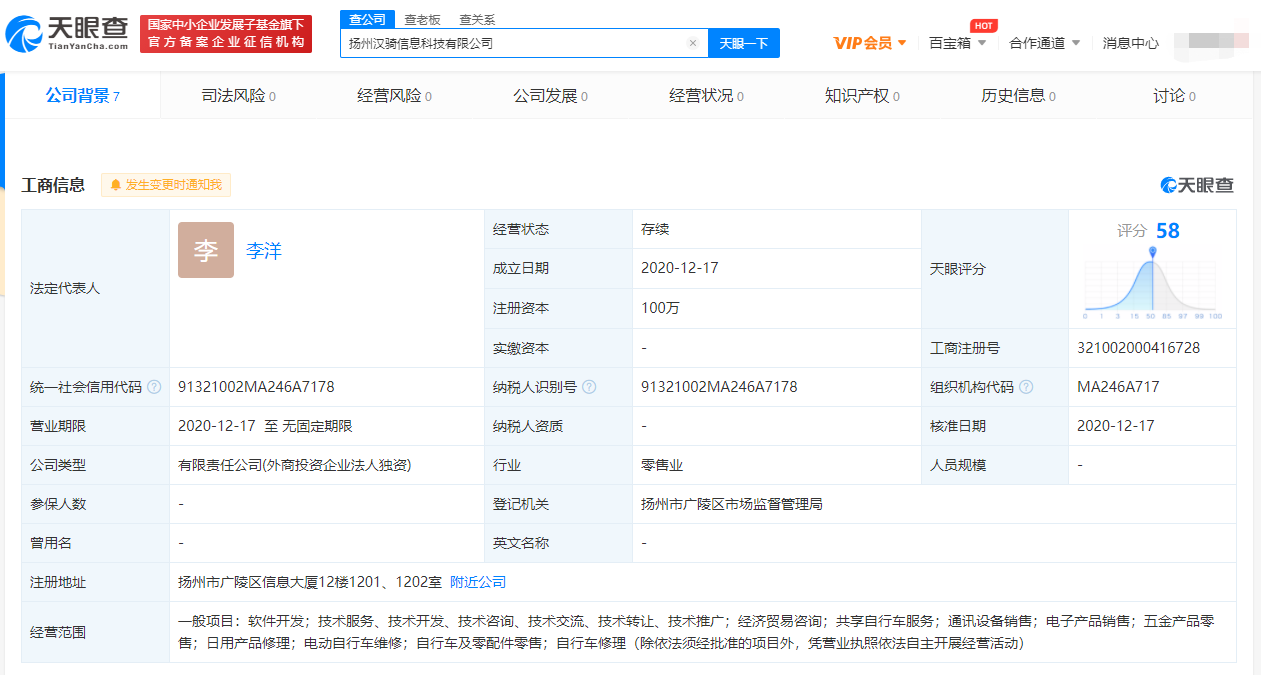Screen dimensions: 1261x675
Task: Expand the 合作通道 dropdown
Action: 1044,43
